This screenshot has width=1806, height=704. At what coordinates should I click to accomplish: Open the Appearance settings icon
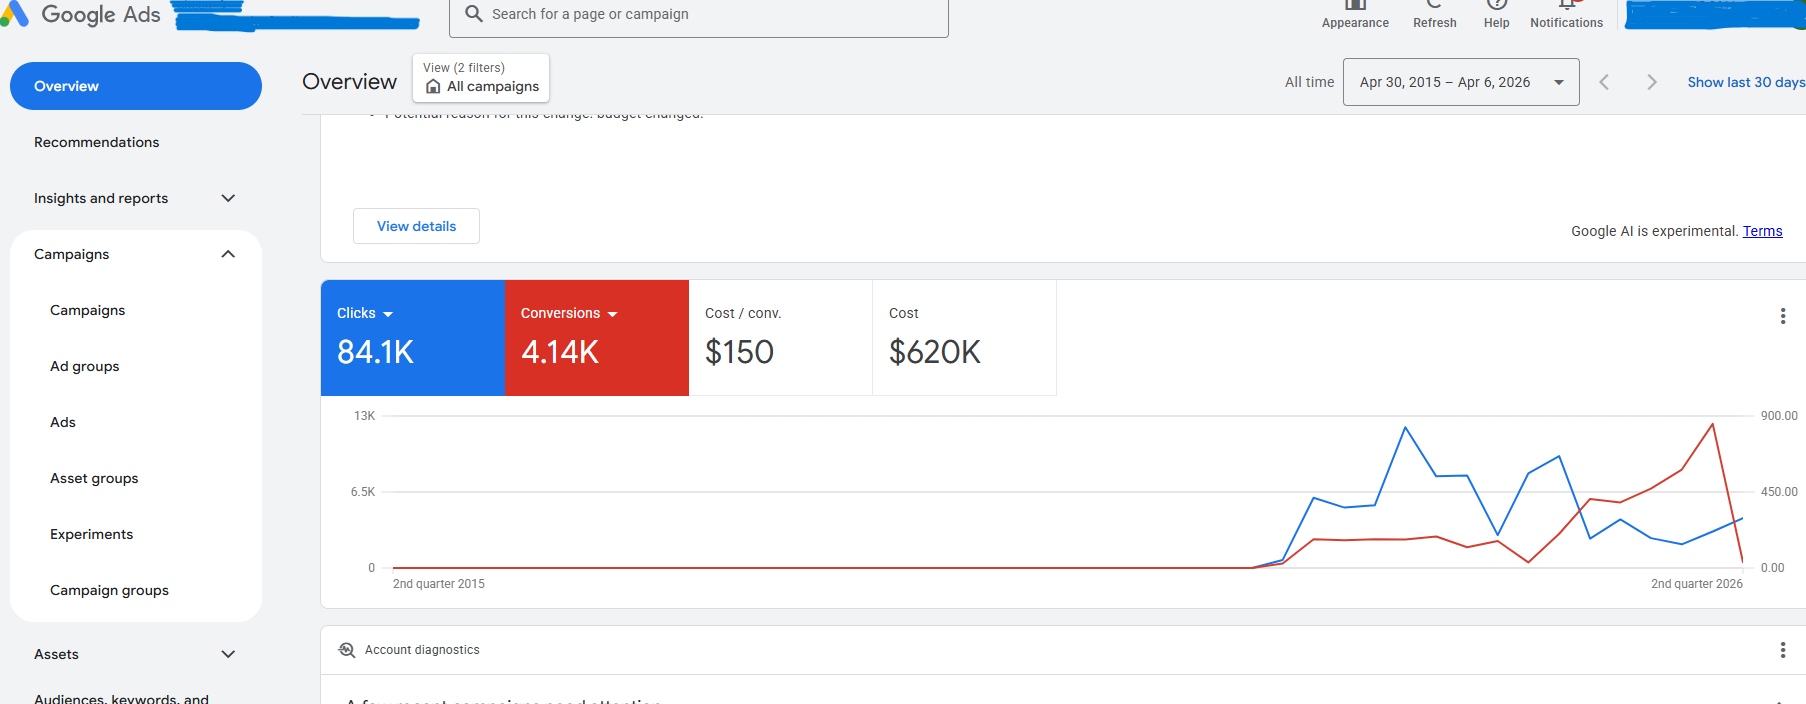(1355, 4)
